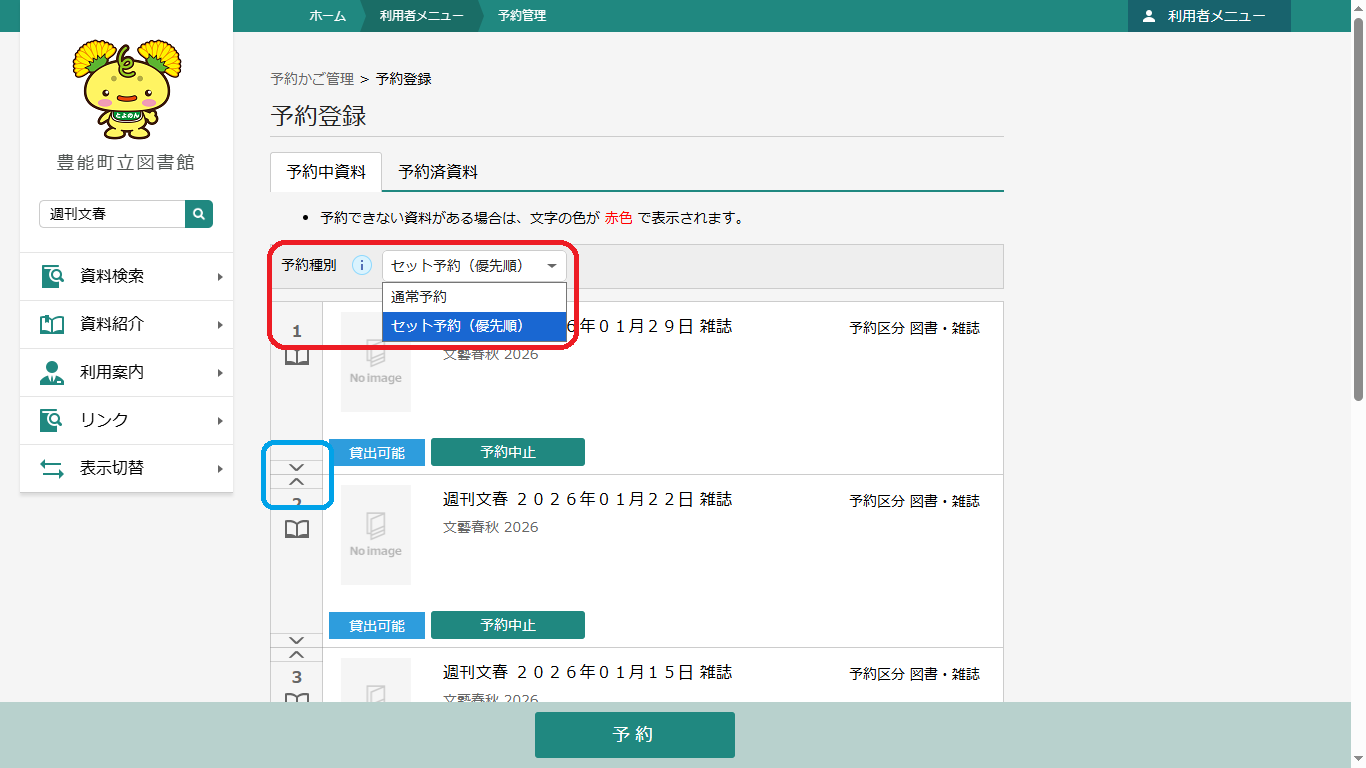Expand the 表示切替 sidebar menu
The width and height of the screenshot is (1366, 768).
pos(126,468)
